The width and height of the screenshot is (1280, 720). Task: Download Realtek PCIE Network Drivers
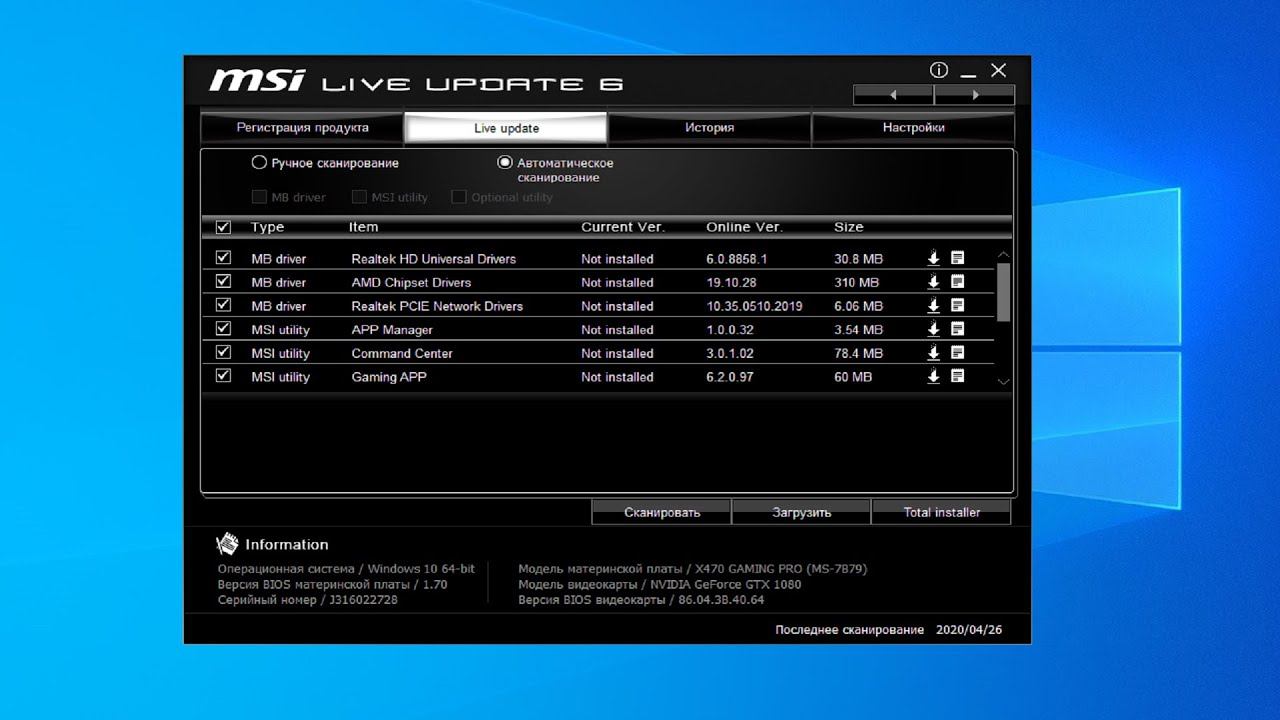click(933, 306)
